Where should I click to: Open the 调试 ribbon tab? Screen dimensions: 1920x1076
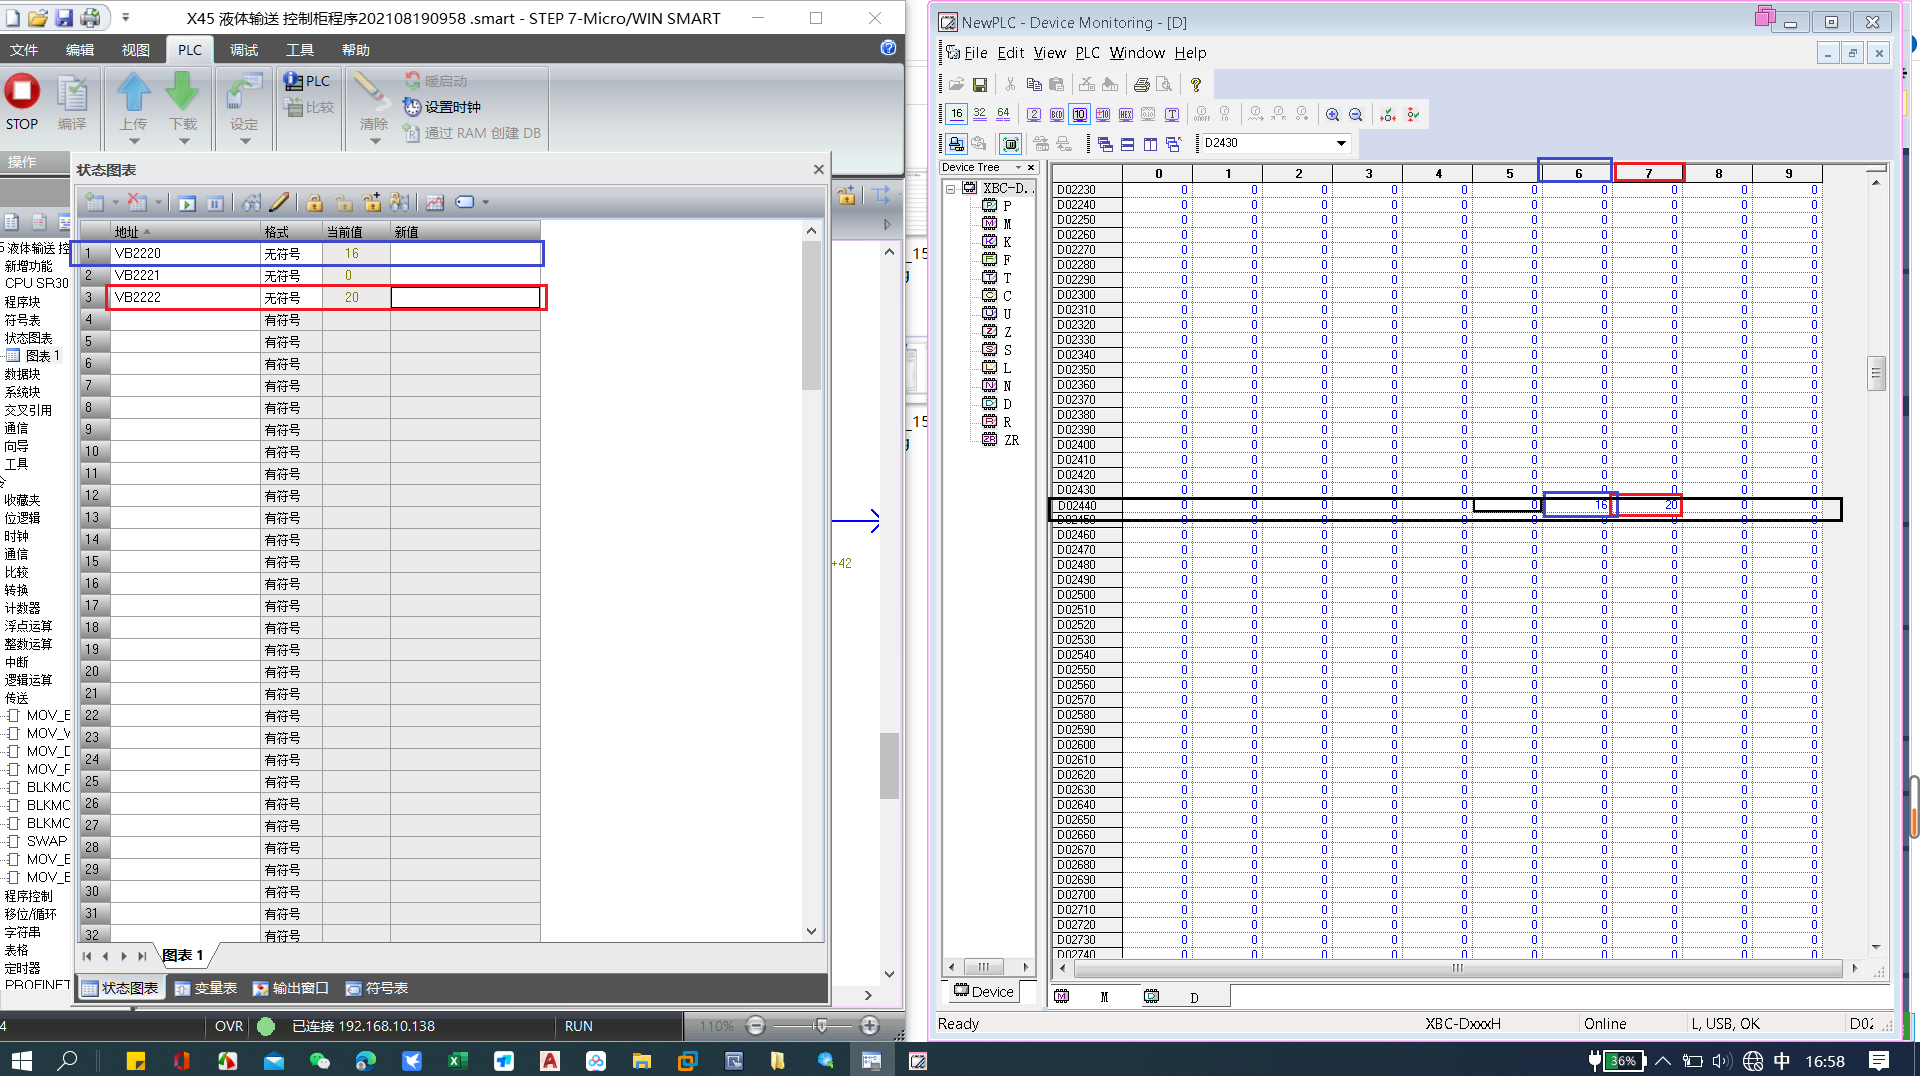[243, 50]
